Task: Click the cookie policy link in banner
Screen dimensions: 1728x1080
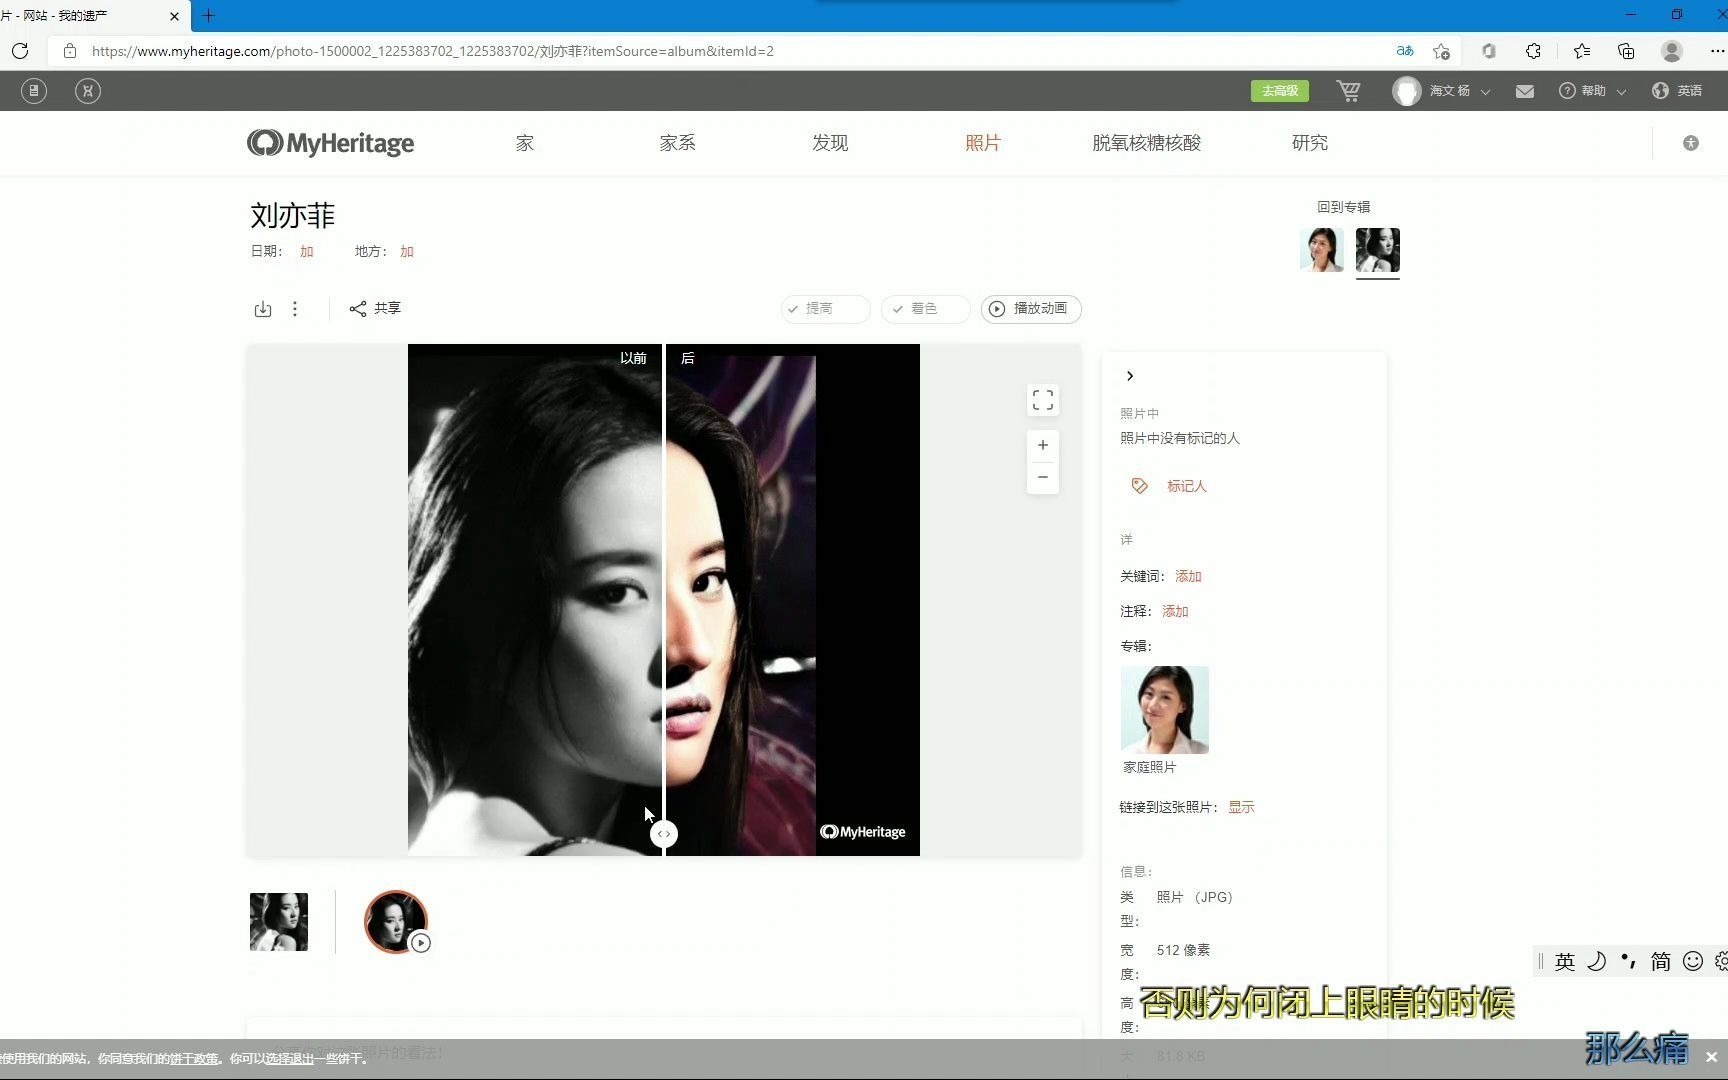Action: pyautogui.click(x=194, y=1058)
